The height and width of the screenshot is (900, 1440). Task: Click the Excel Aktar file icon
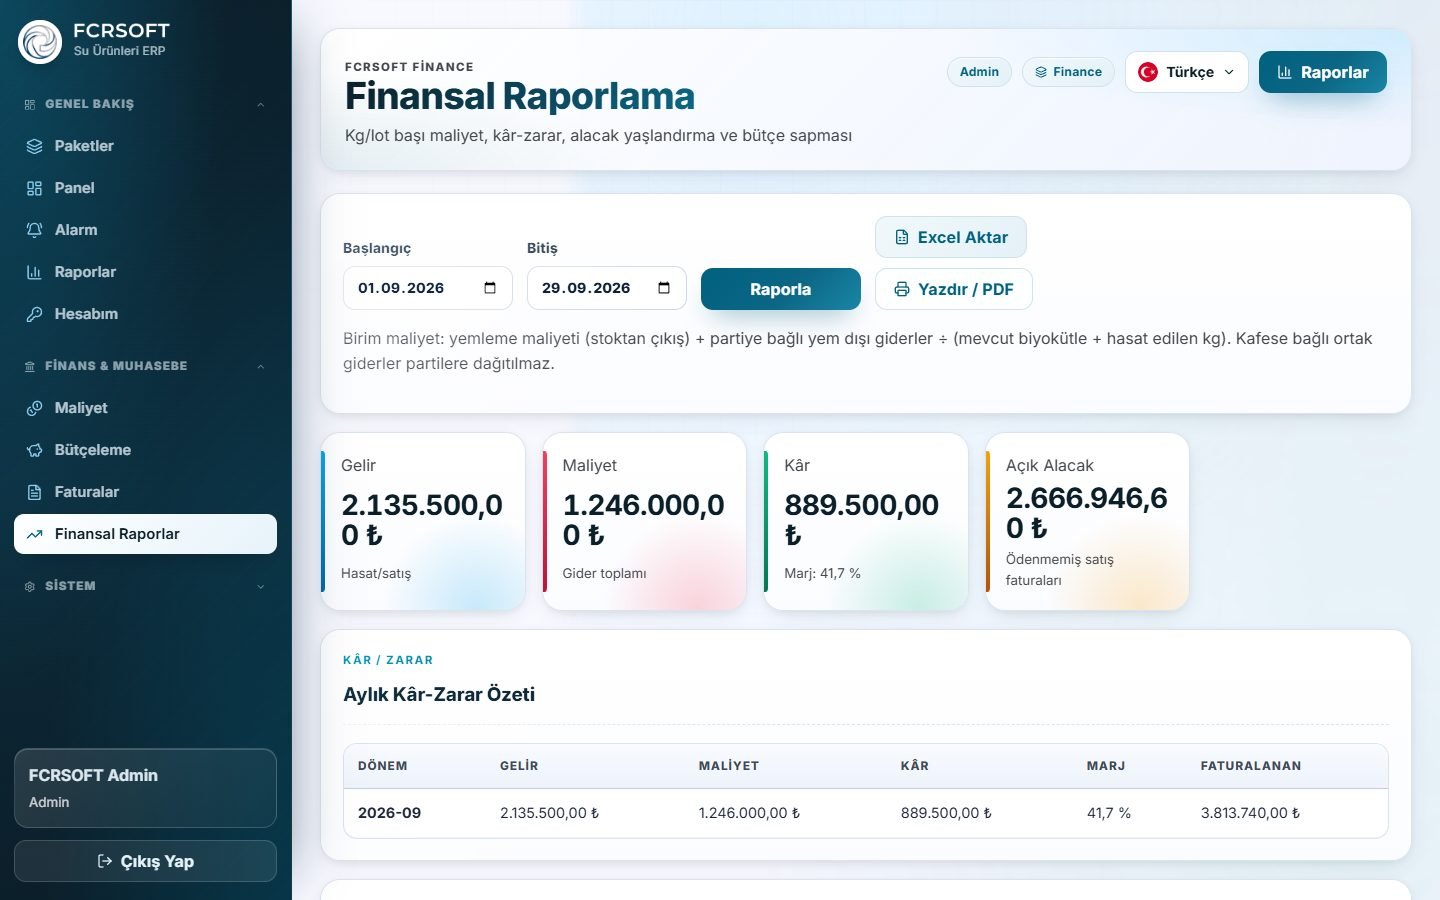click(901, 237)
